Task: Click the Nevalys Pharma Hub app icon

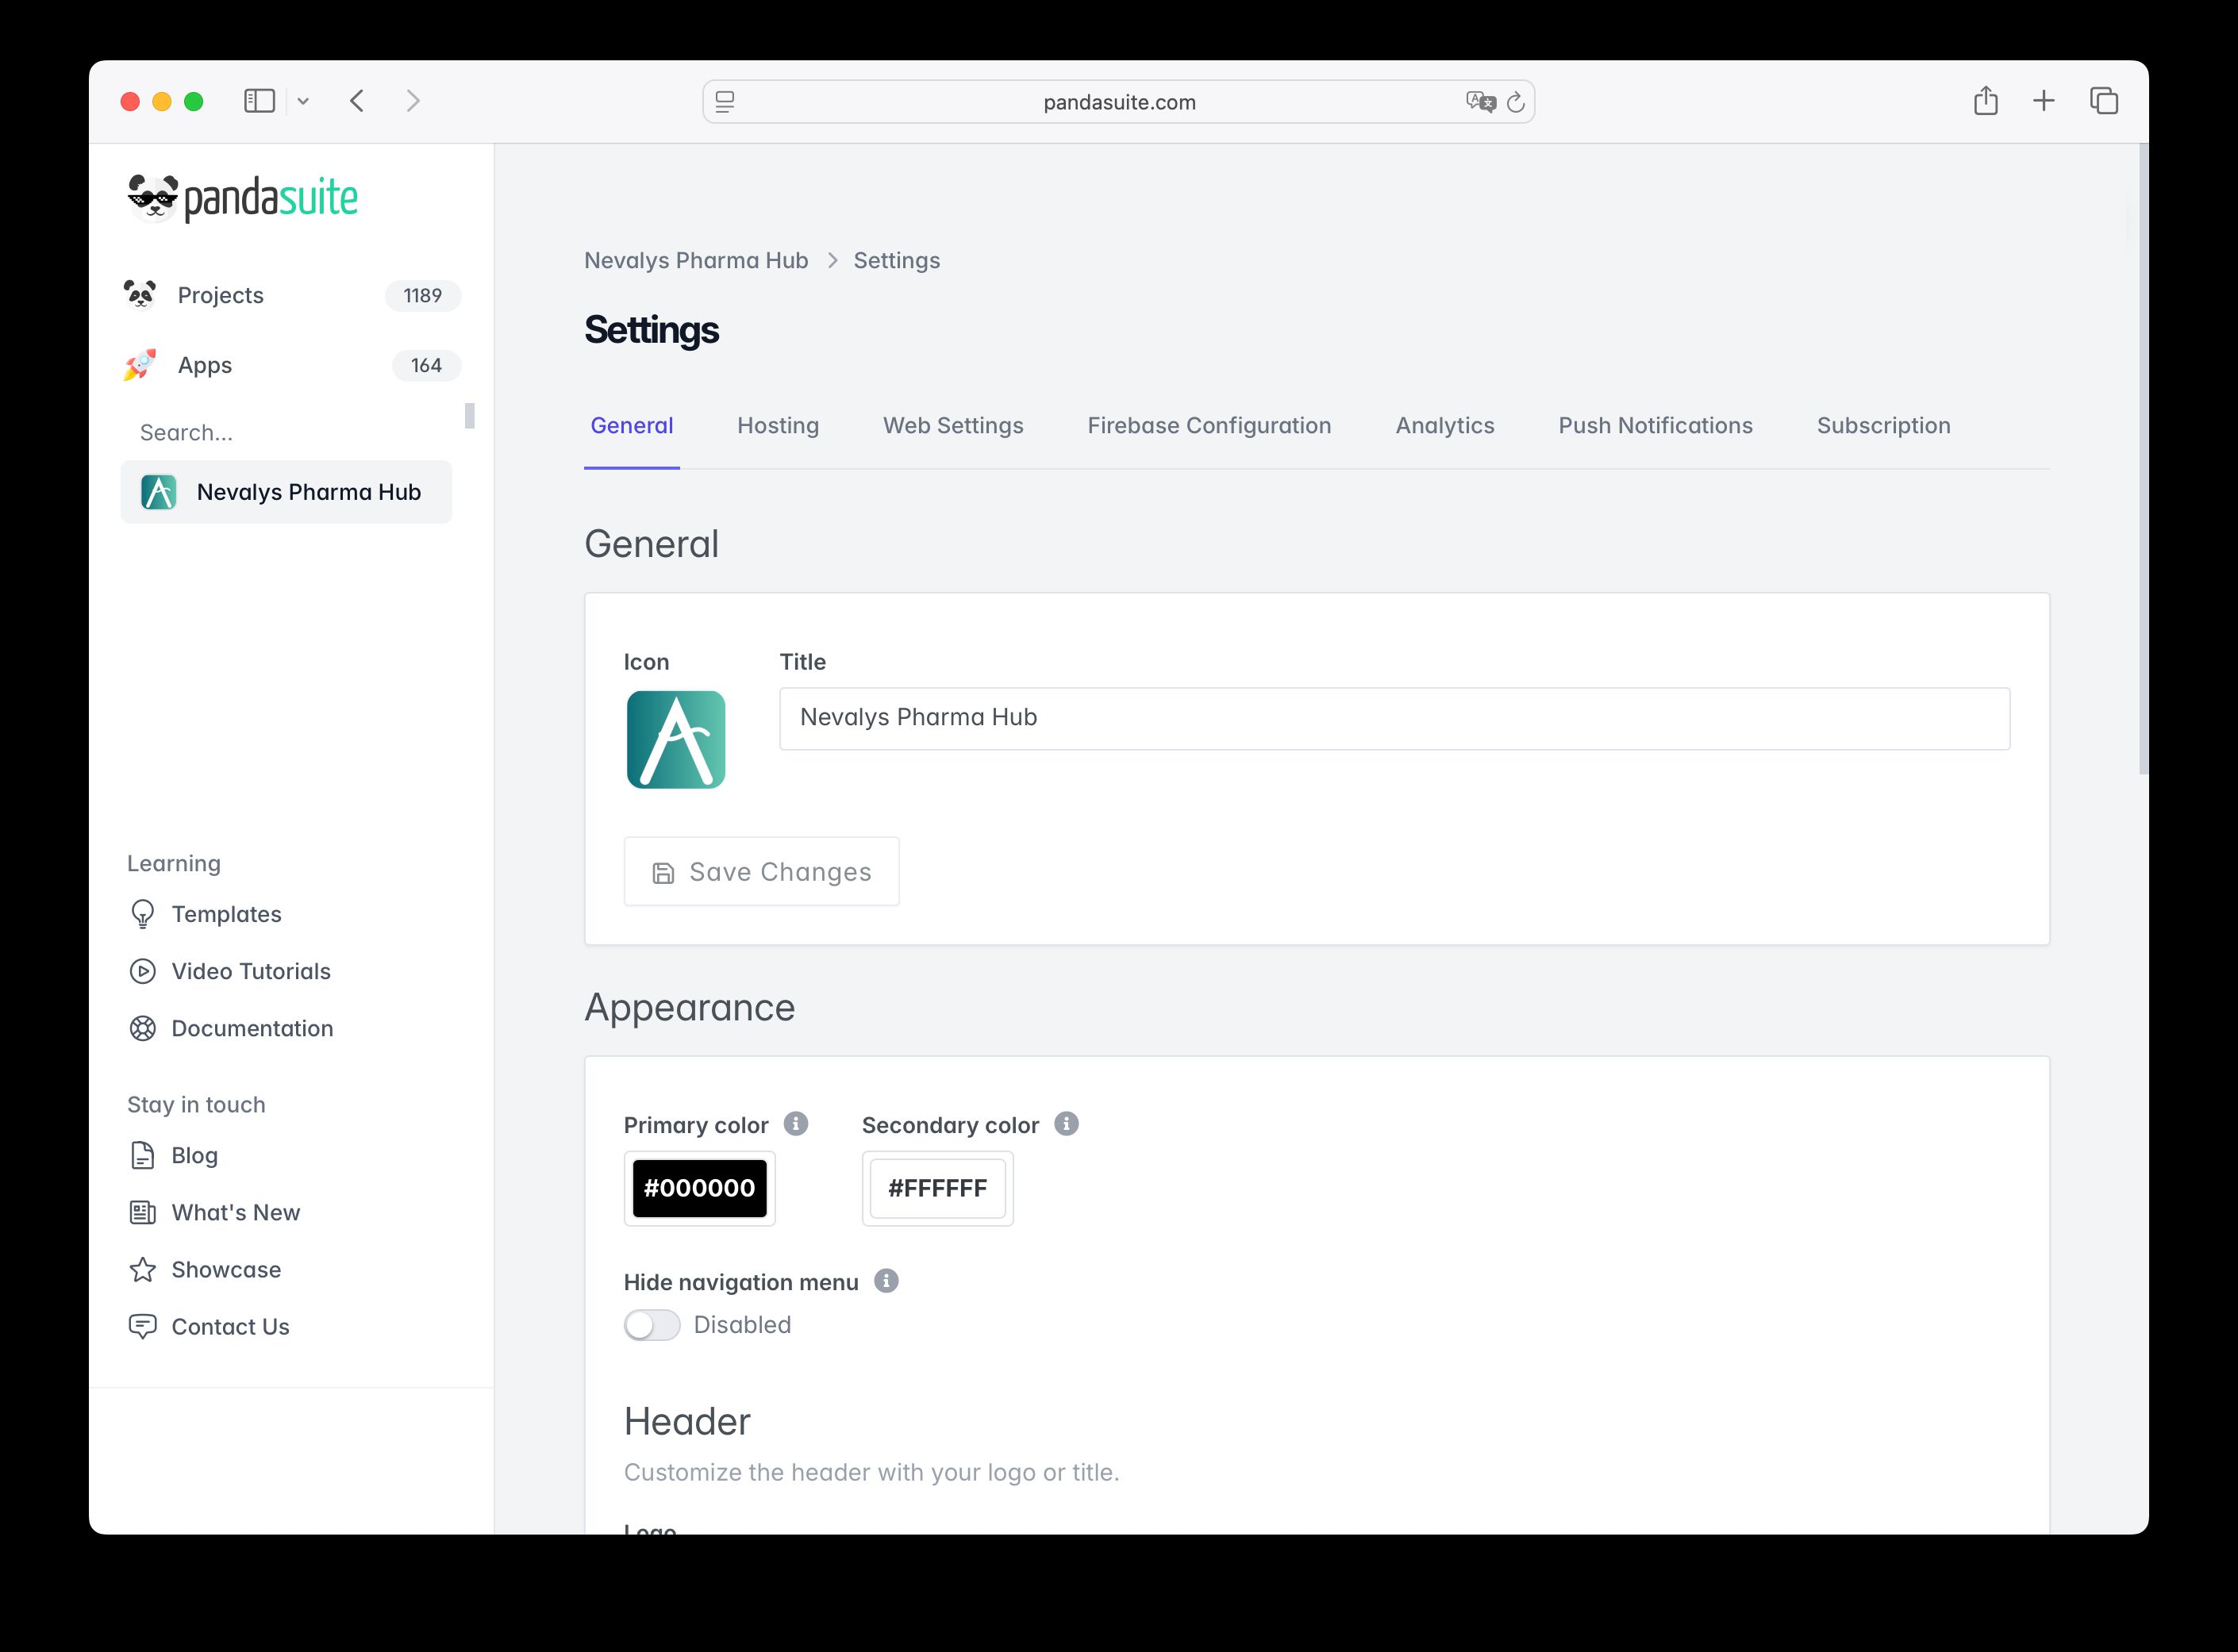Action: point(158,491)
